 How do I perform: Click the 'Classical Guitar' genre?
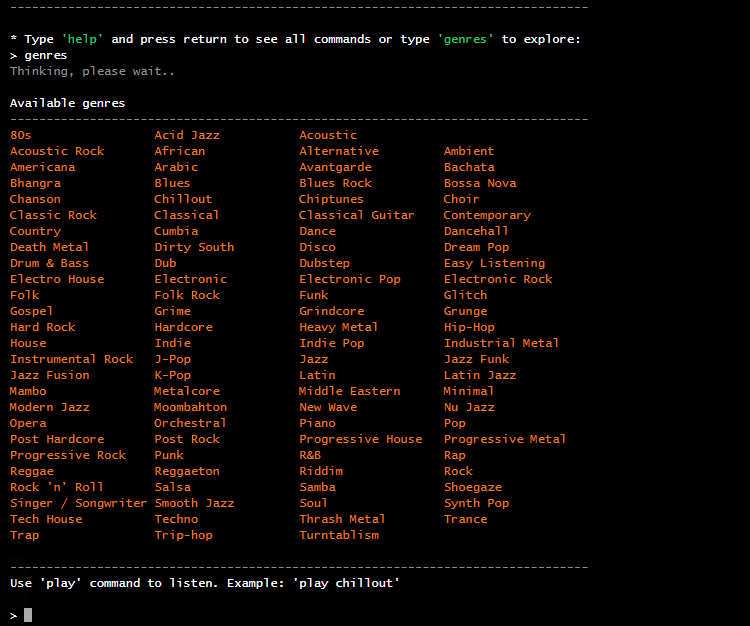(x=356, y=215)
